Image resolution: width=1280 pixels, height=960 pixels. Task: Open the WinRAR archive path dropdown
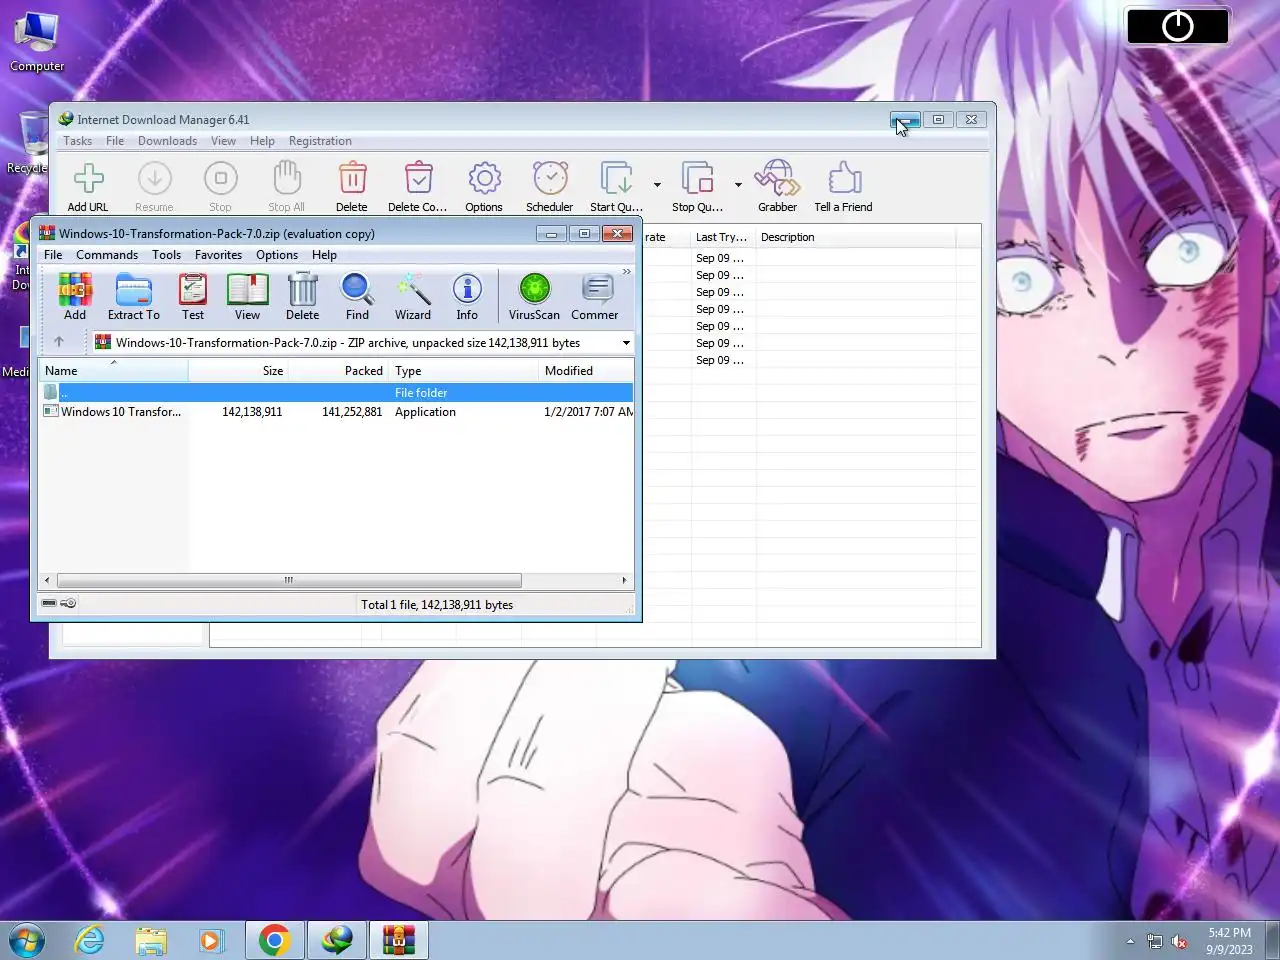[626, 343]
